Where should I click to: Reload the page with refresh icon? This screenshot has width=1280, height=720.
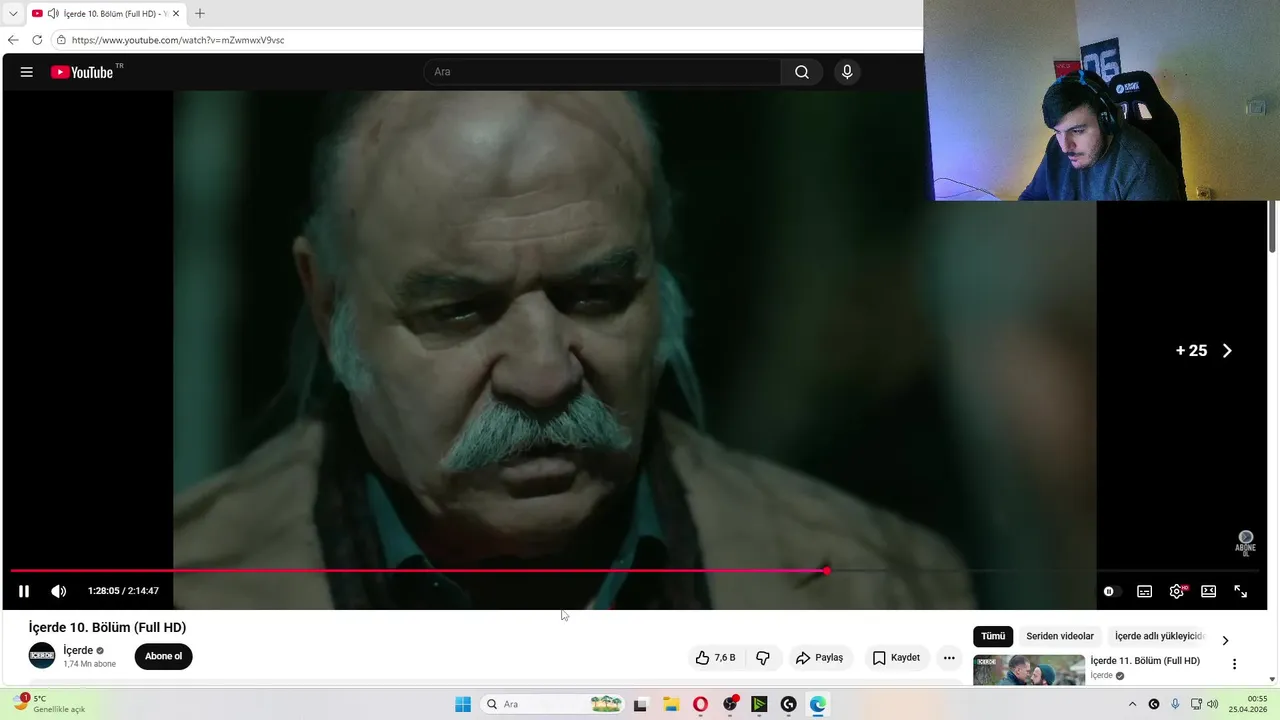pyautogui.click(x=37, y=40)
